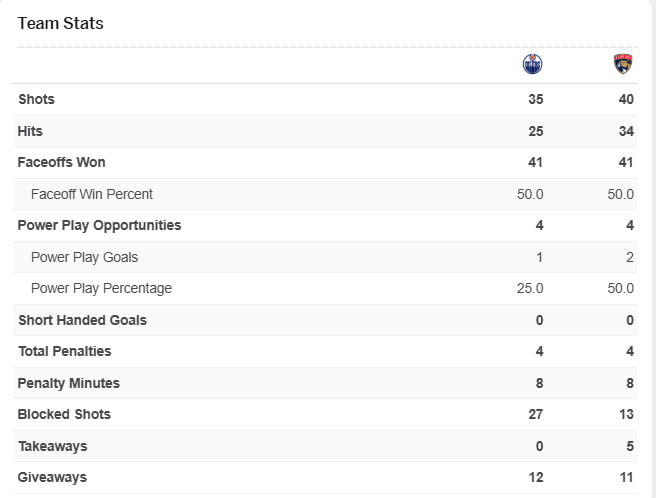The image size is (656, 498).
Task: Click the Giveaways row label
Action: coord(52,477)
